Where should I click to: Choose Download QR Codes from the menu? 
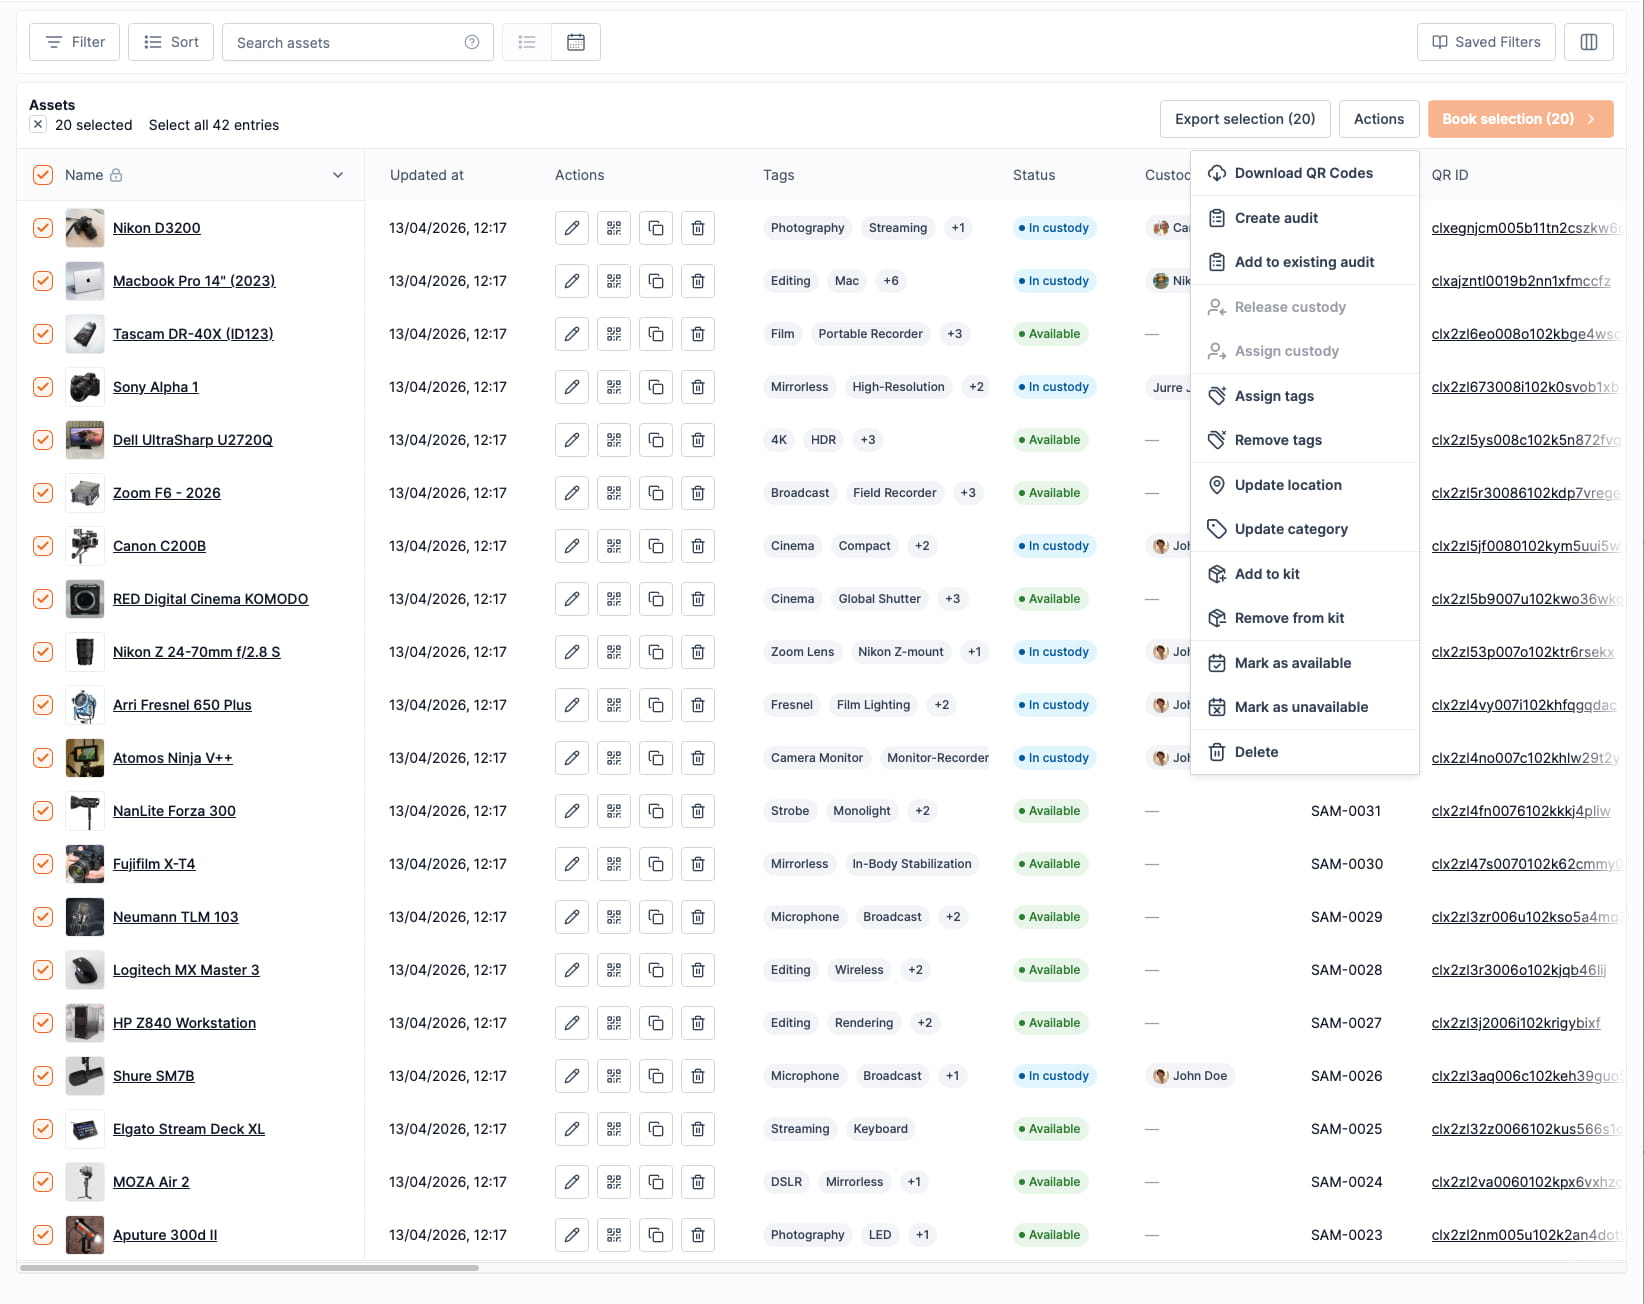coord(1303,173)
